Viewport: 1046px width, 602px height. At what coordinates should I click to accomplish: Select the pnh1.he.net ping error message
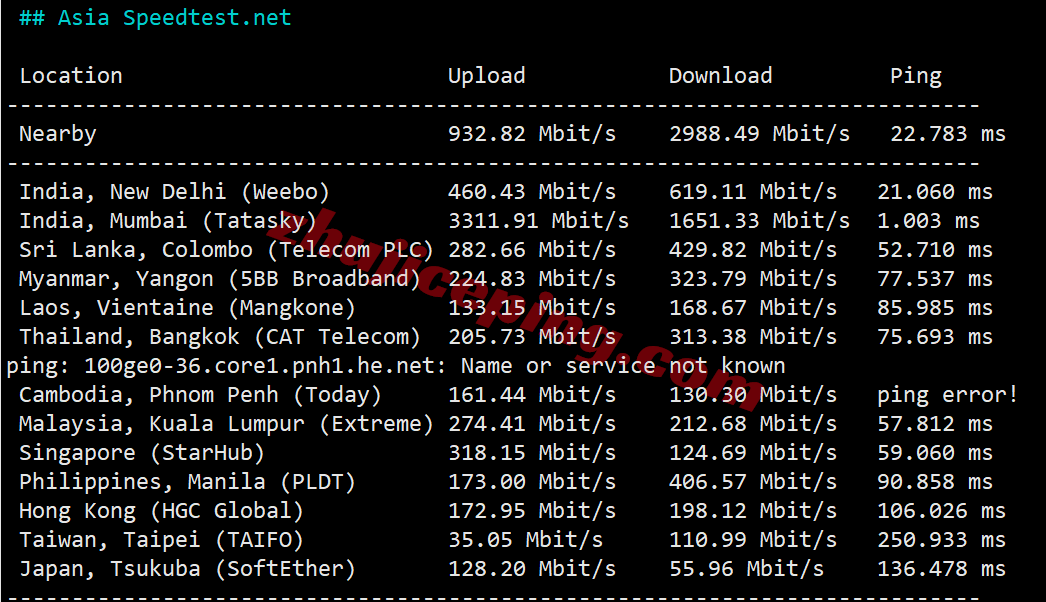coord(396,366)
